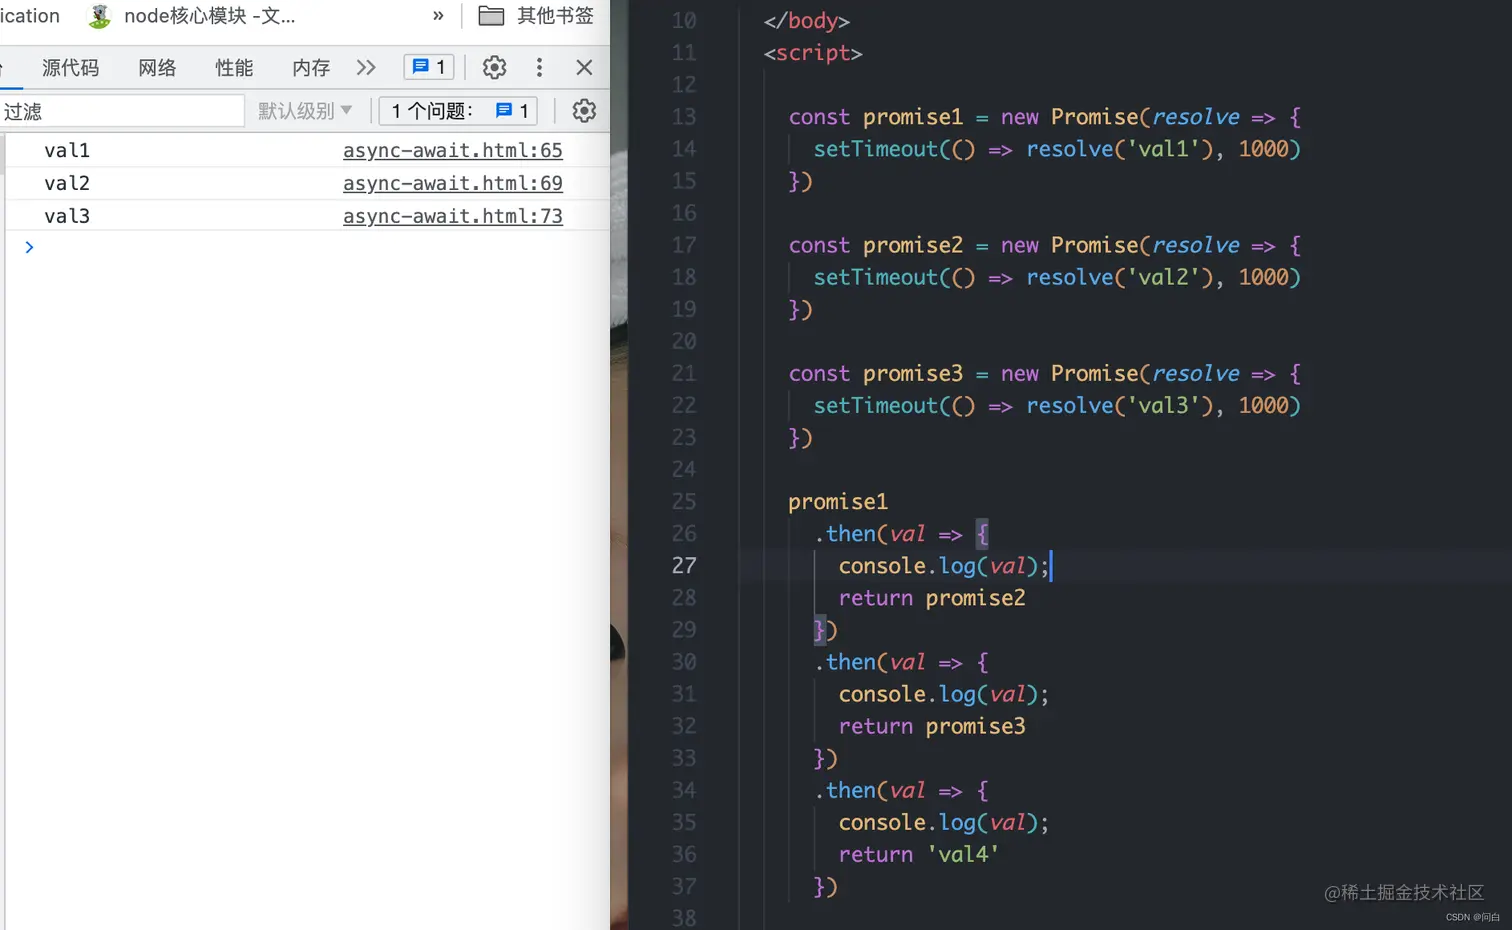1512x930 pixels.
Task: Show more DevTools tabs chevron
Action: coord(366,67)
